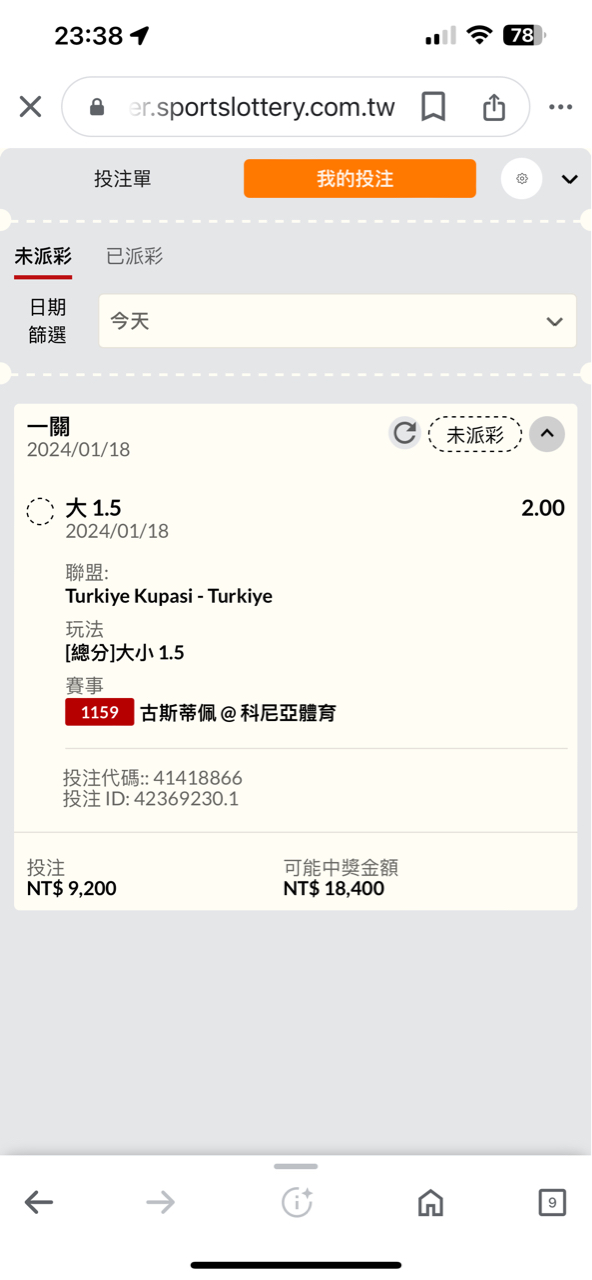Open the 今天 date filter dropdown
The image size is (592, 1280).
tap(337, 321)
